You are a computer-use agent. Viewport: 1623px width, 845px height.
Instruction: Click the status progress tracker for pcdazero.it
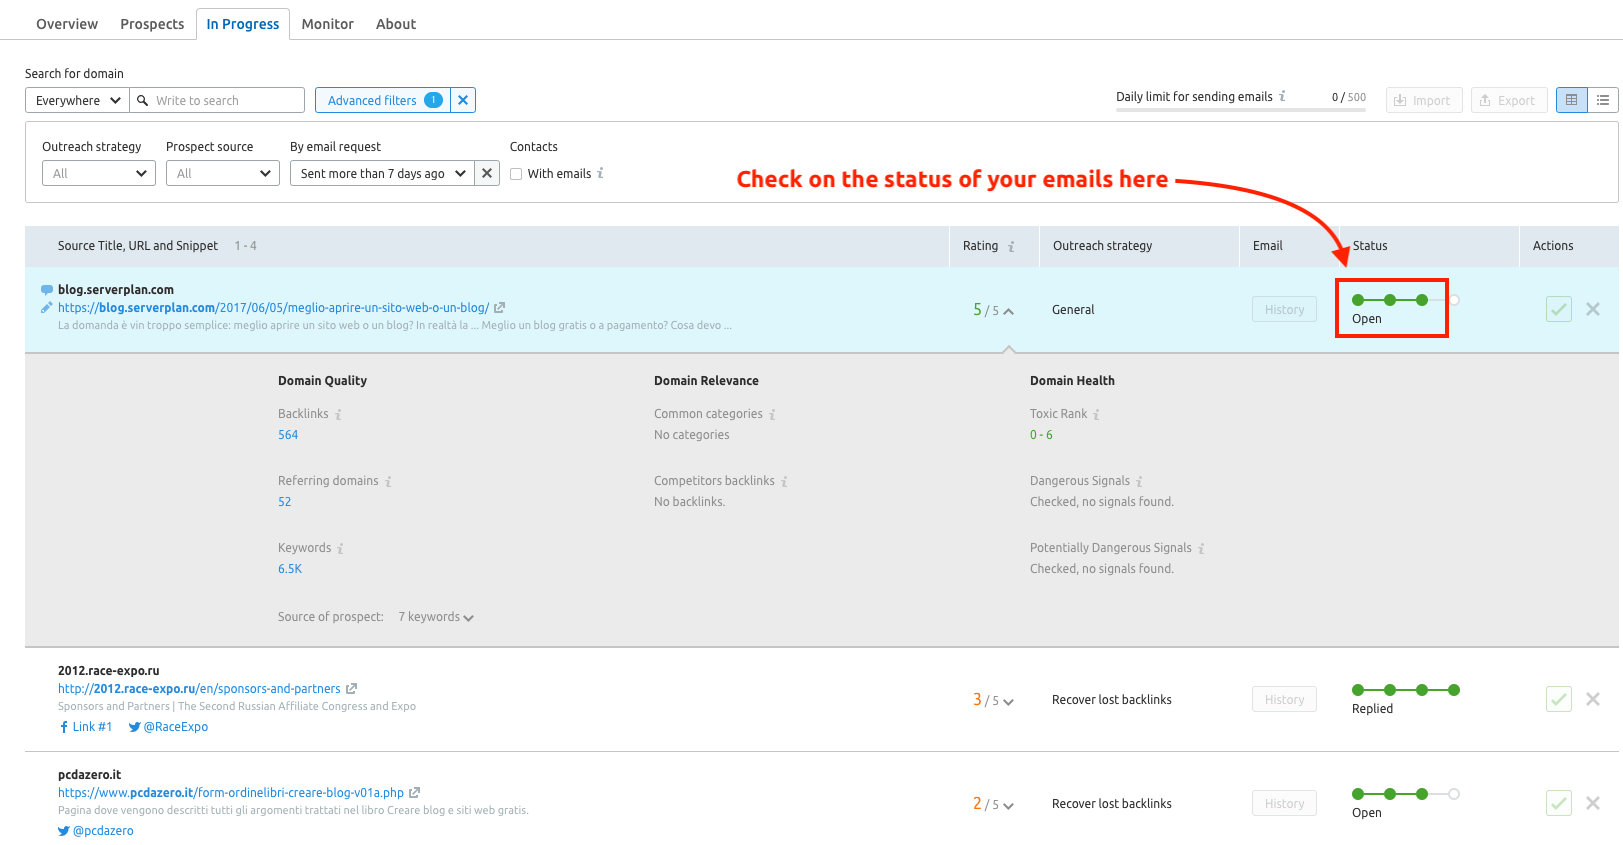coord(1405,794)
